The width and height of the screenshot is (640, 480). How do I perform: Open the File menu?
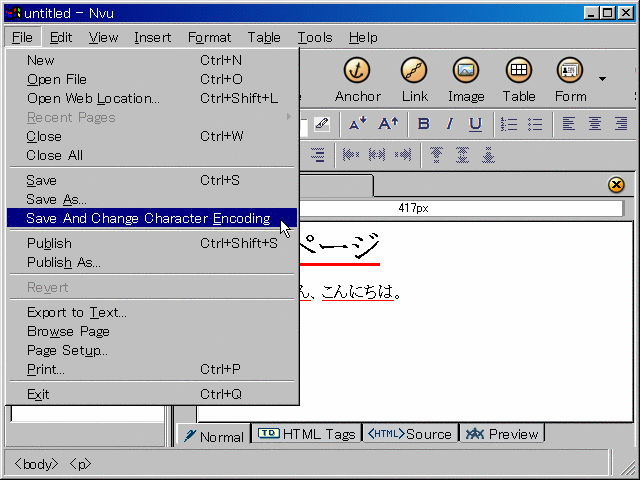(x=22, y=38)
